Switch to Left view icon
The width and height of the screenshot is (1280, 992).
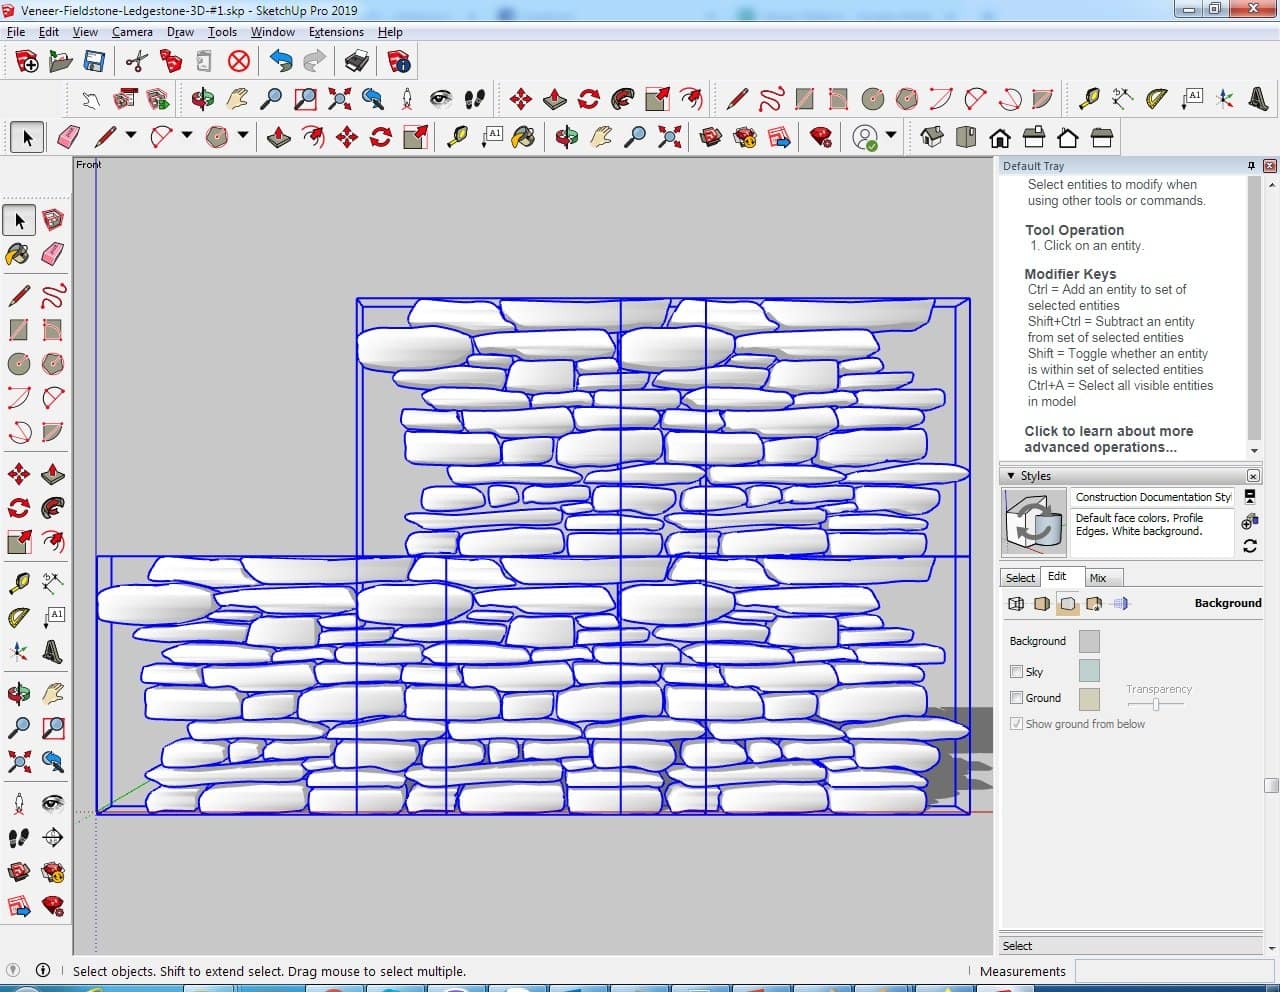pyautogui.click(x=1101, y=137)
